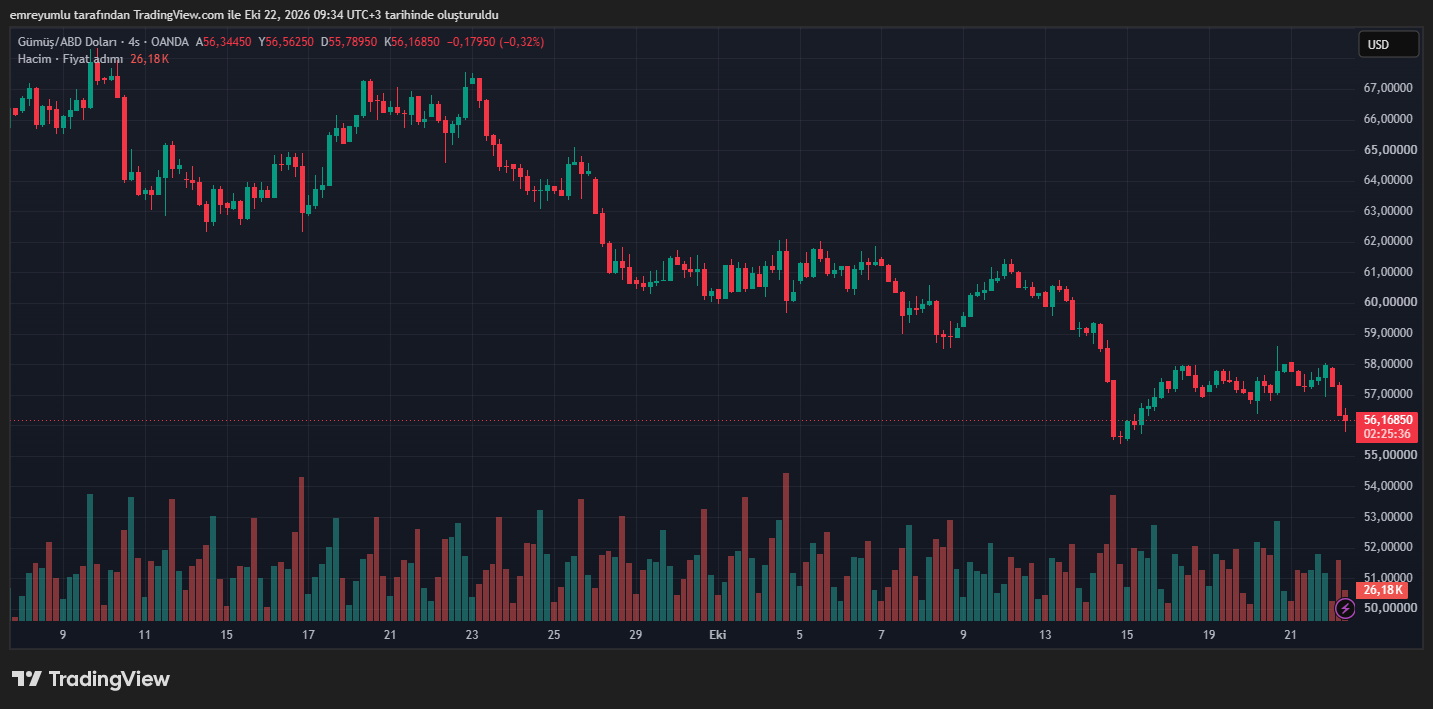Click the 26,18K value beside Hacim legend
1433x709 pixels.
click(x=150, y=59)
